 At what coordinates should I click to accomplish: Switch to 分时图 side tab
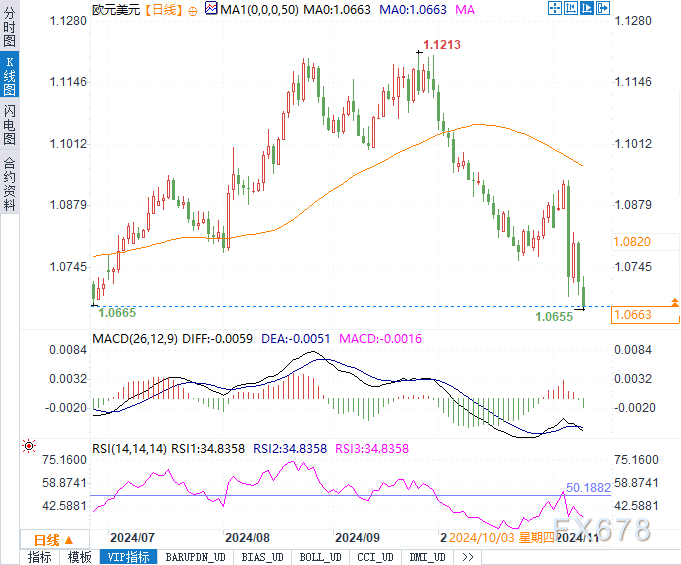pos(9,30)
